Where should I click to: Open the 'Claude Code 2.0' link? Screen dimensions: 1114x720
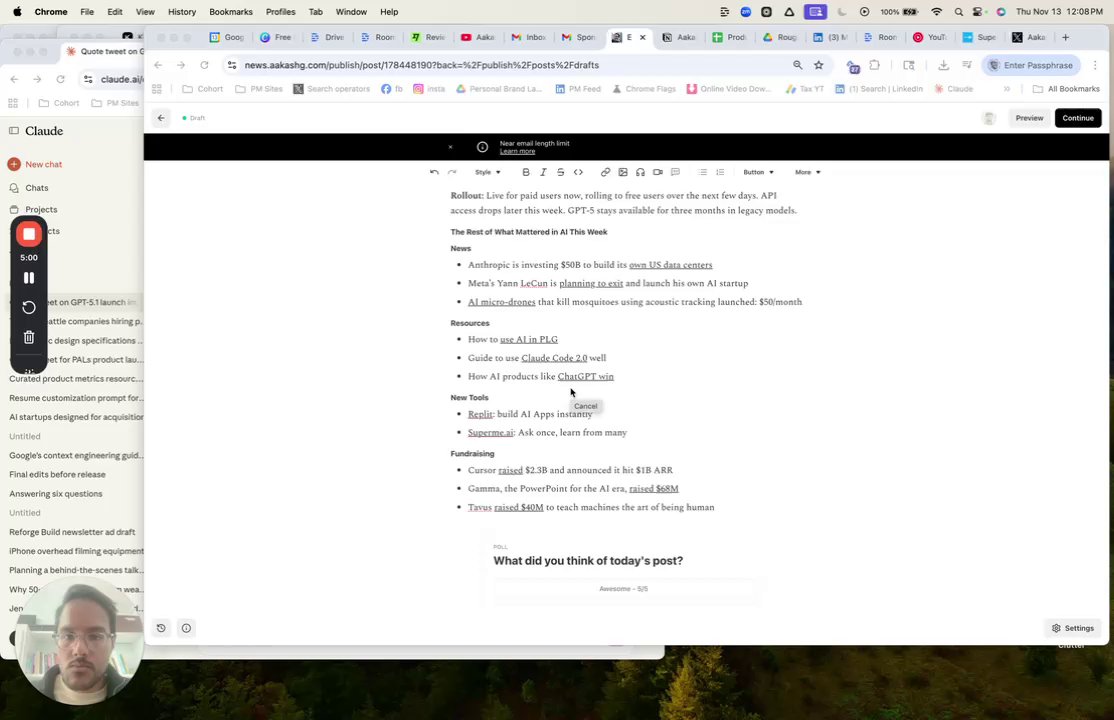coord(554,358)
